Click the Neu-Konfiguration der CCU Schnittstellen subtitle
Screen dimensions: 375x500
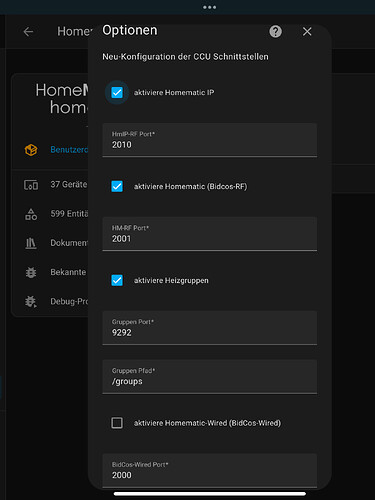coord(185,57)
